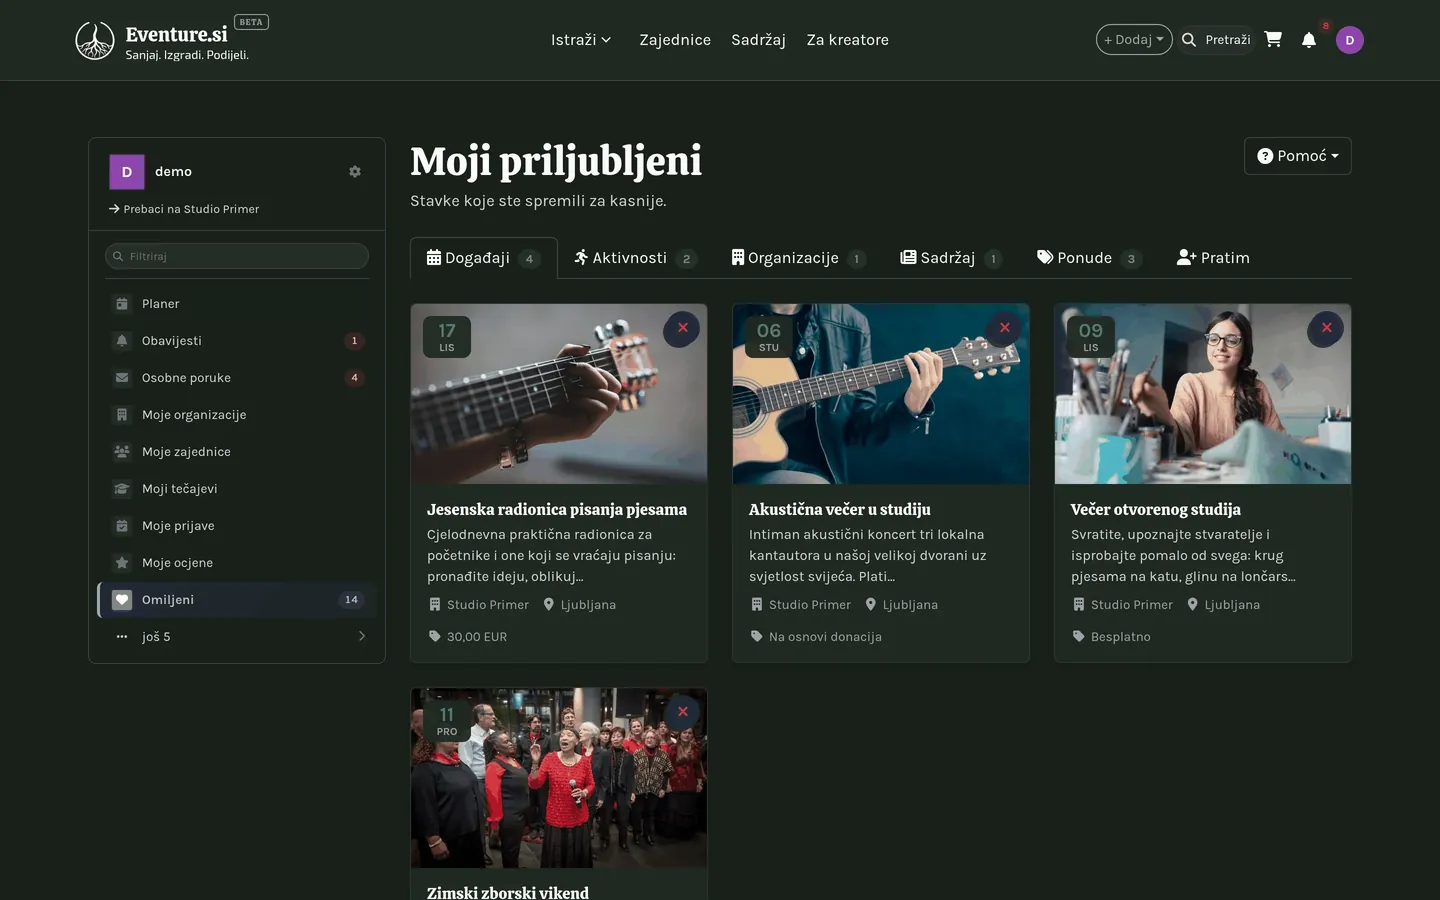Switch to the Pratim tab
Screen dimensions: 1440x900
pos(1213,258)
